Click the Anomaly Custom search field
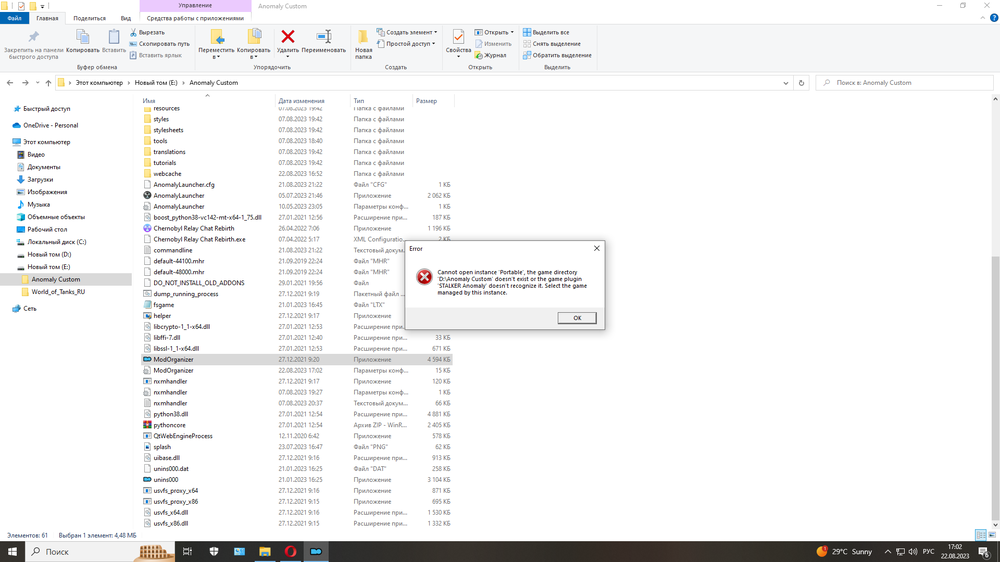 coord(905,83)
